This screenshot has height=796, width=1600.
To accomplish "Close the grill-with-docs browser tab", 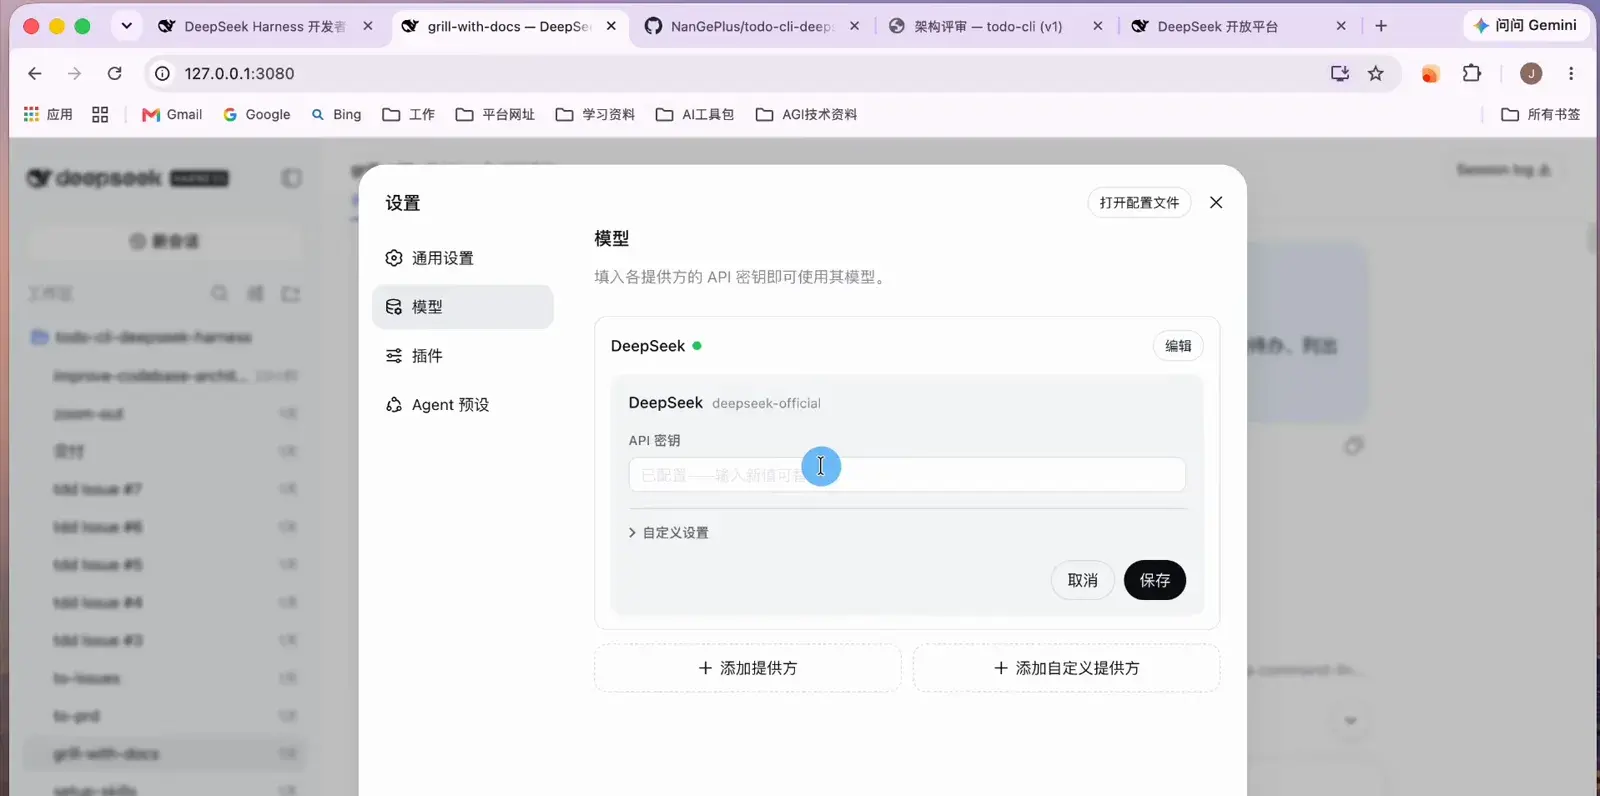I will pyautogui.click(x=611, y=27).
